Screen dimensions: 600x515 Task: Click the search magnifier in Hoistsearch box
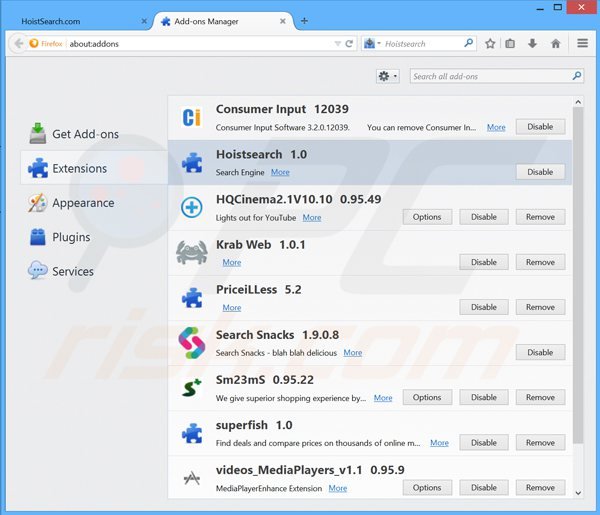pos(468,43)
